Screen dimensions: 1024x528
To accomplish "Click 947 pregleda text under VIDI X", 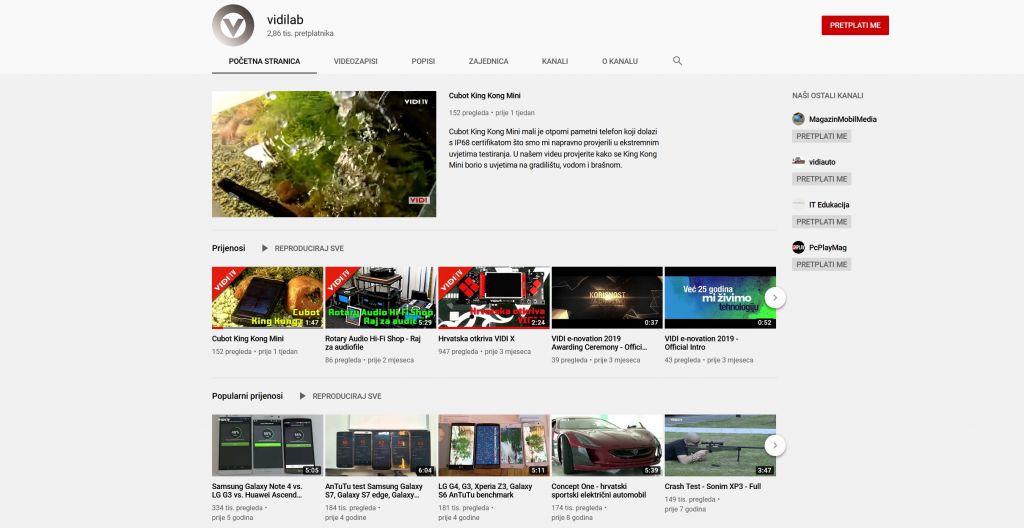I will coord(458,352).
